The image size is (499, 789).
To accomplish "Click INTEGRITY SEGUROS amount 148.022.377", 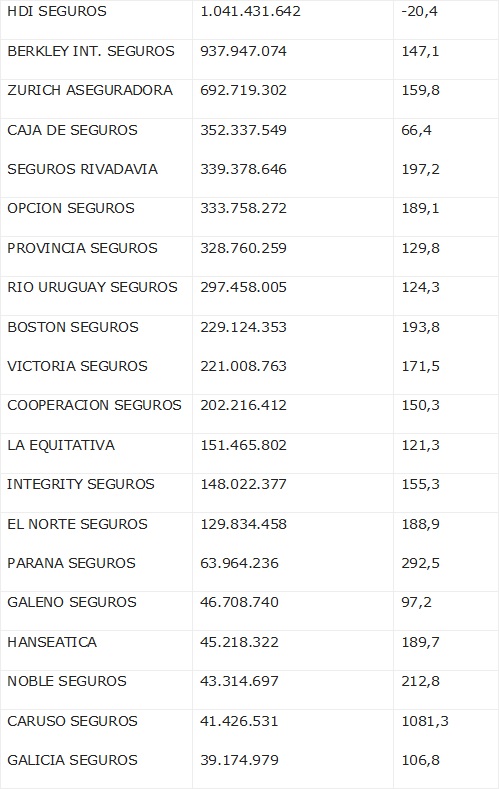I will click(243, 485).
